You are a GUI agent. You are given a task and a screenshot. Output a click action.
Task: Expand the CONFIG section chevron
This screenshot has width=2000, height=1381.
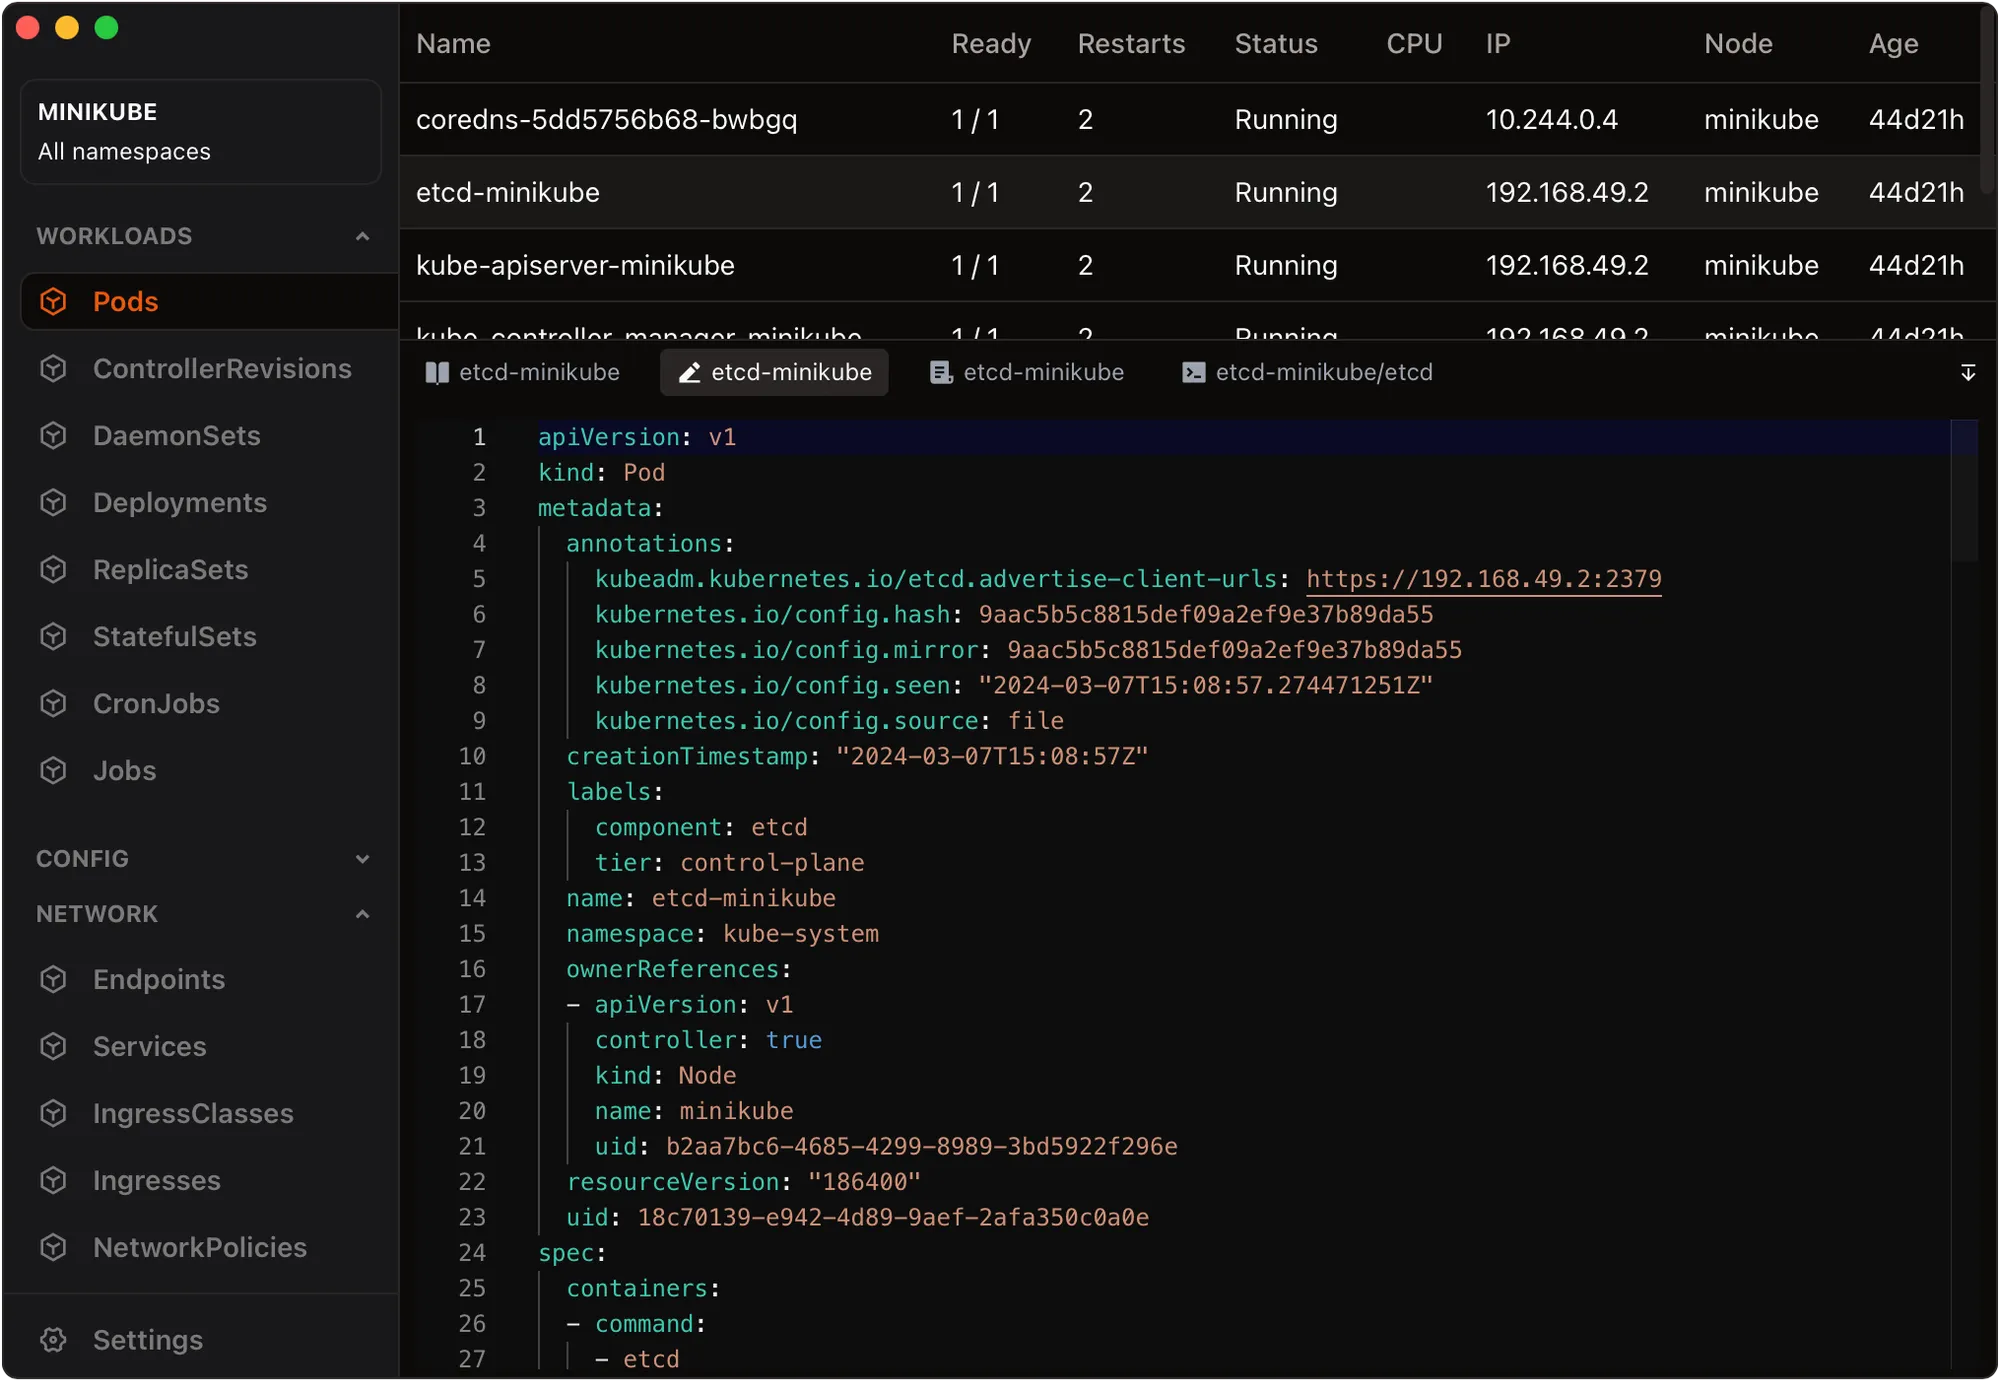click(x=363, y=859)
